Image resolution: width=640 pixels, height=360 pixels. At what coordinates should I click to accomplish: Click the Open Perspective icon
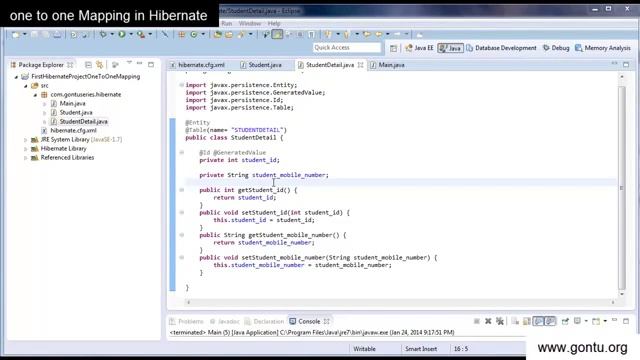point(393,48)
